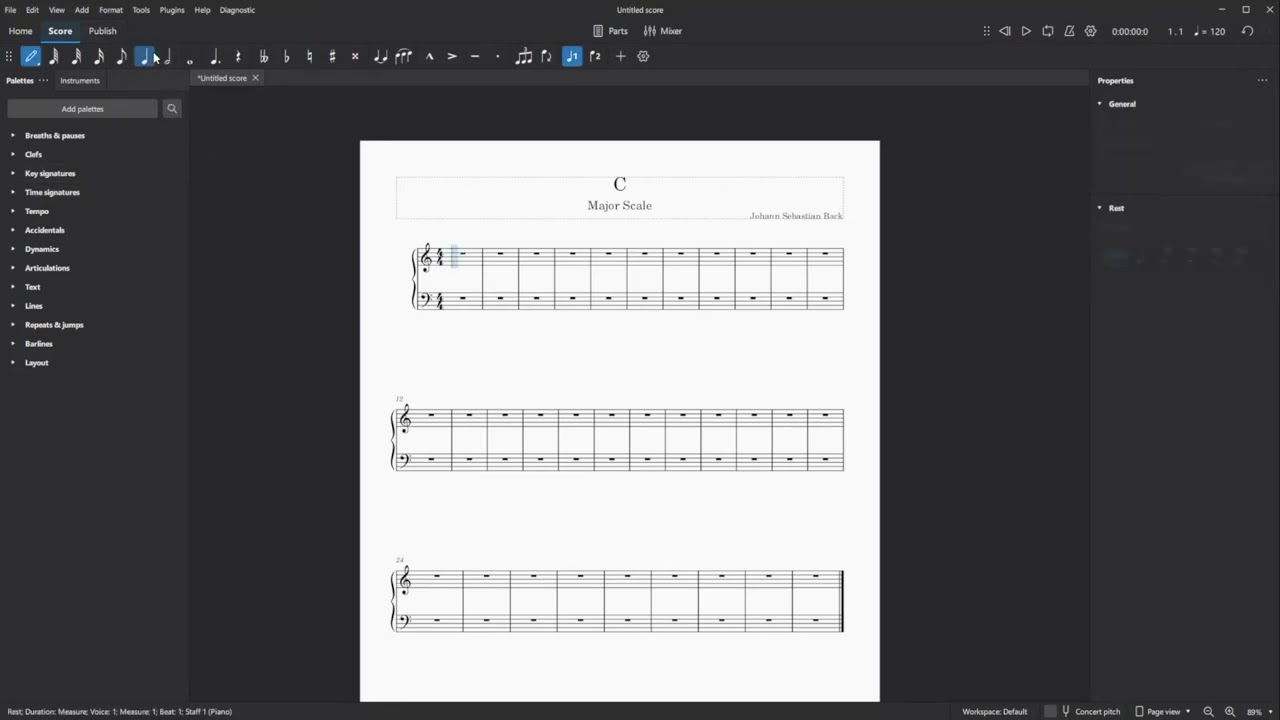This screenshot has height=720, width=1280.
Task: Add a tie to the note
Action: click(x=380, y=57)
